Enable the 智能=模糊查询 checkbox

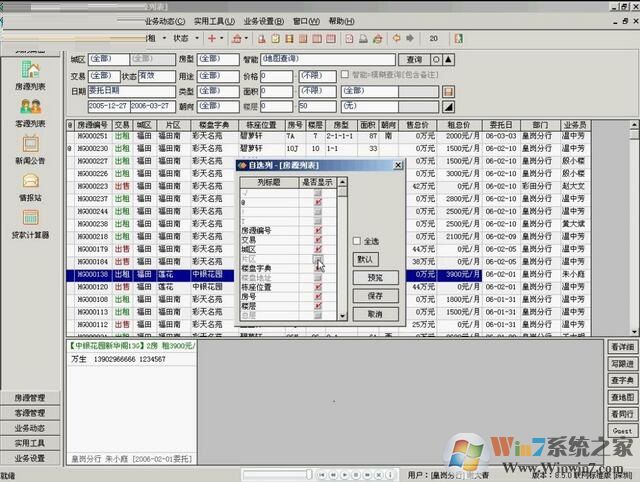(345, 75)
